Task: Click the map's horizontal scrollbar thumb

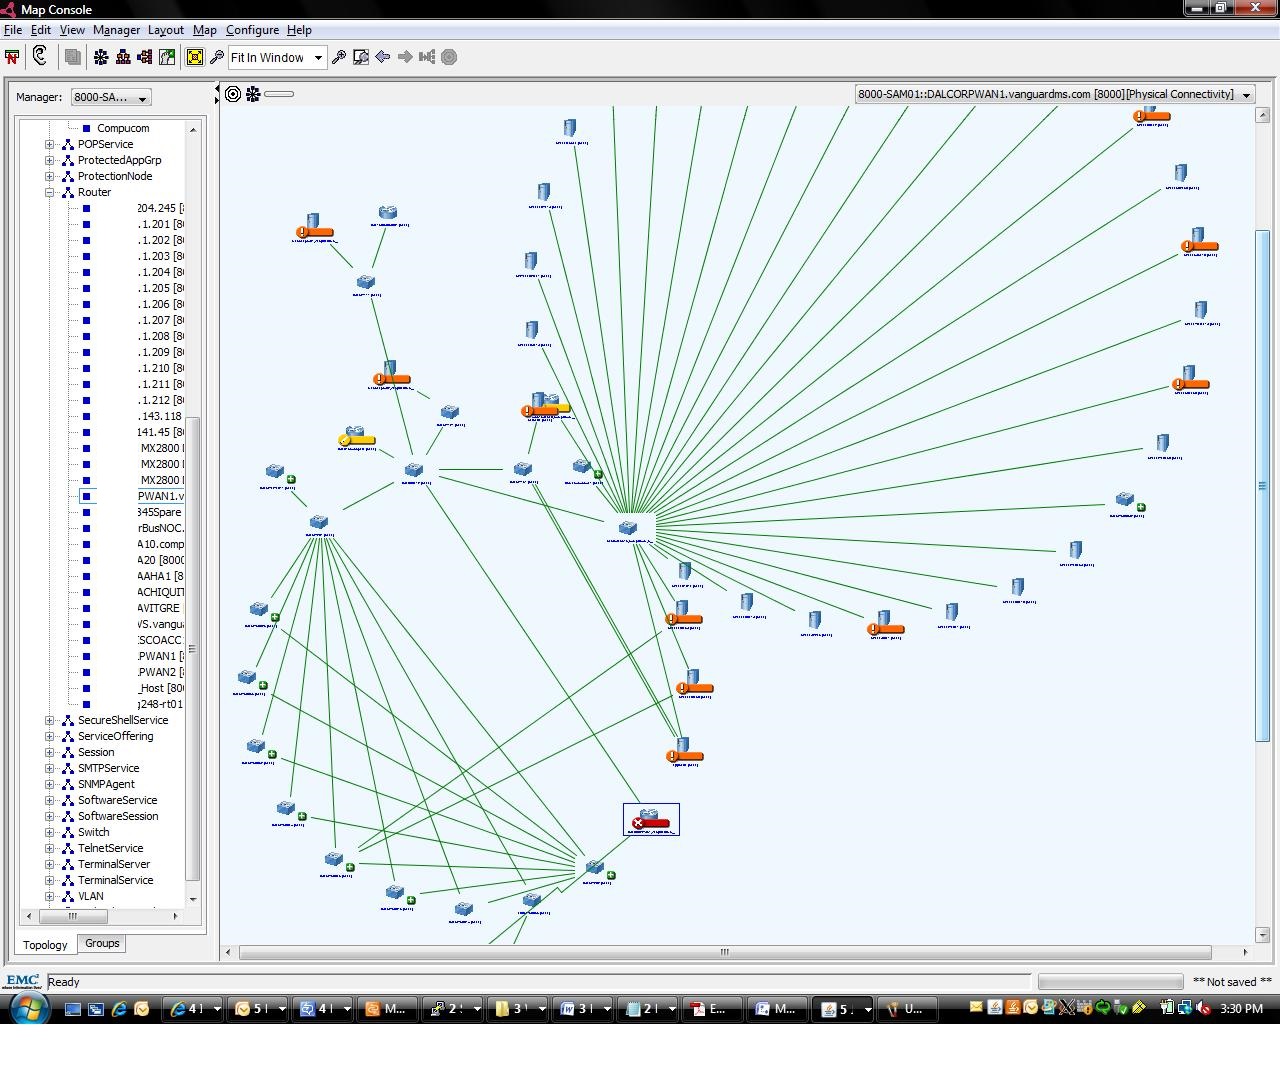Action: 725,952
